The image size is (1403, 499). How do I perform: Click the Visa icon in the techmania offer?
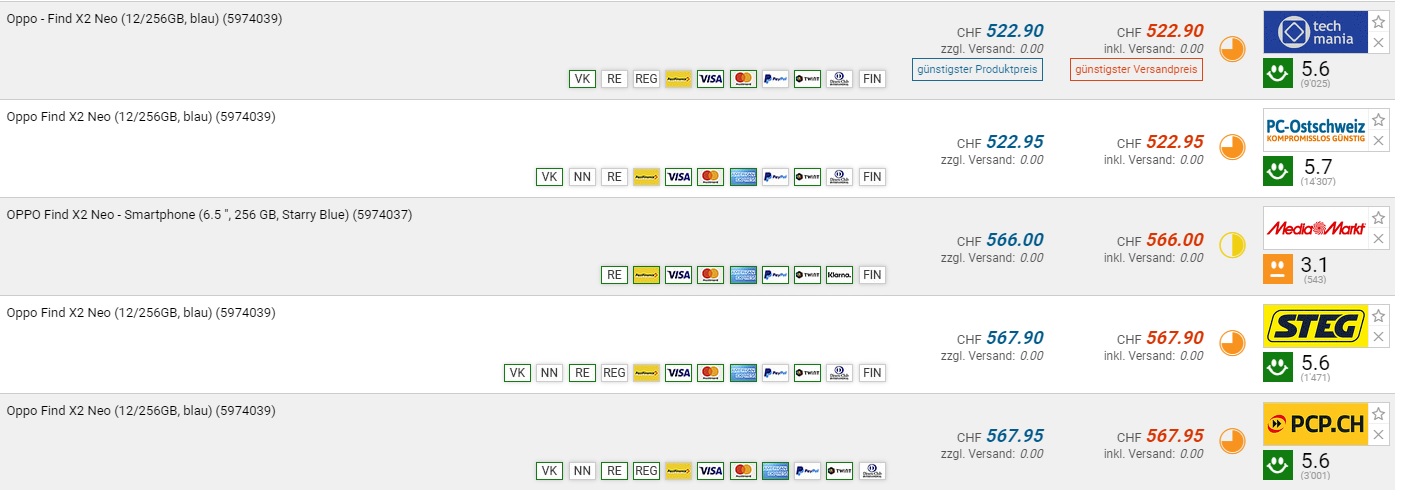pyautogui.click(x=710, y=79)
